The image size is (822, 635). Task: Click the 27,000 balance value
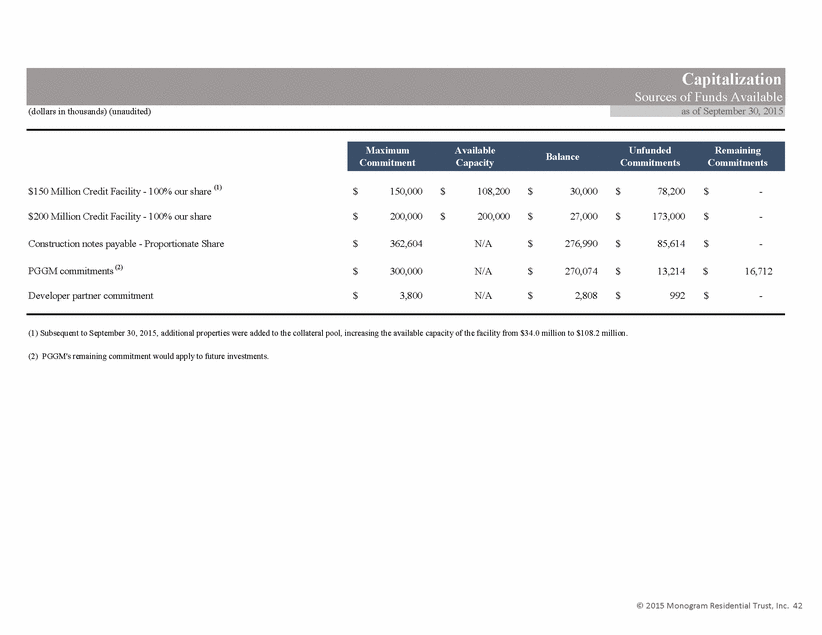(x=583, y=217)
